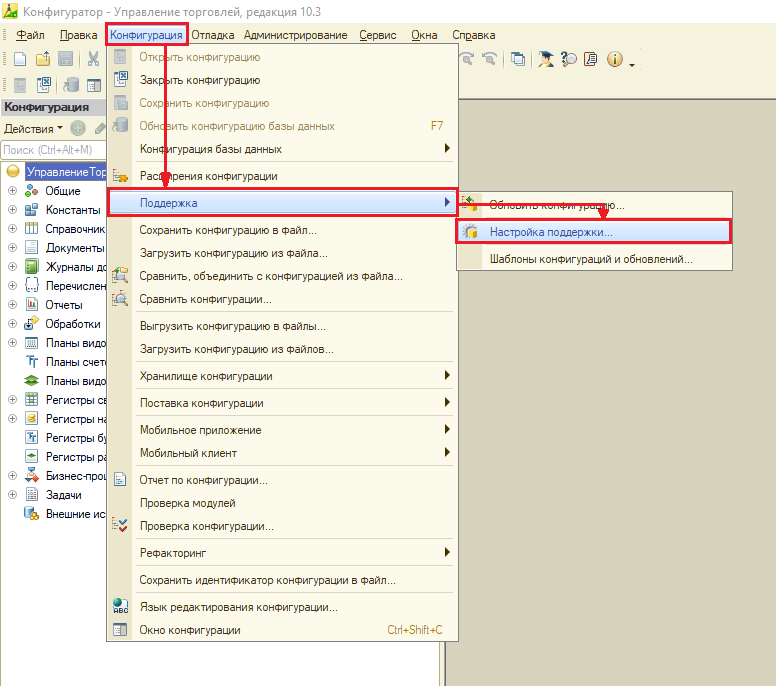Viewport: 776px width, 686px height.
Task: Choose Закрыть конфигурацию menu item
Action: pos(282,80)
